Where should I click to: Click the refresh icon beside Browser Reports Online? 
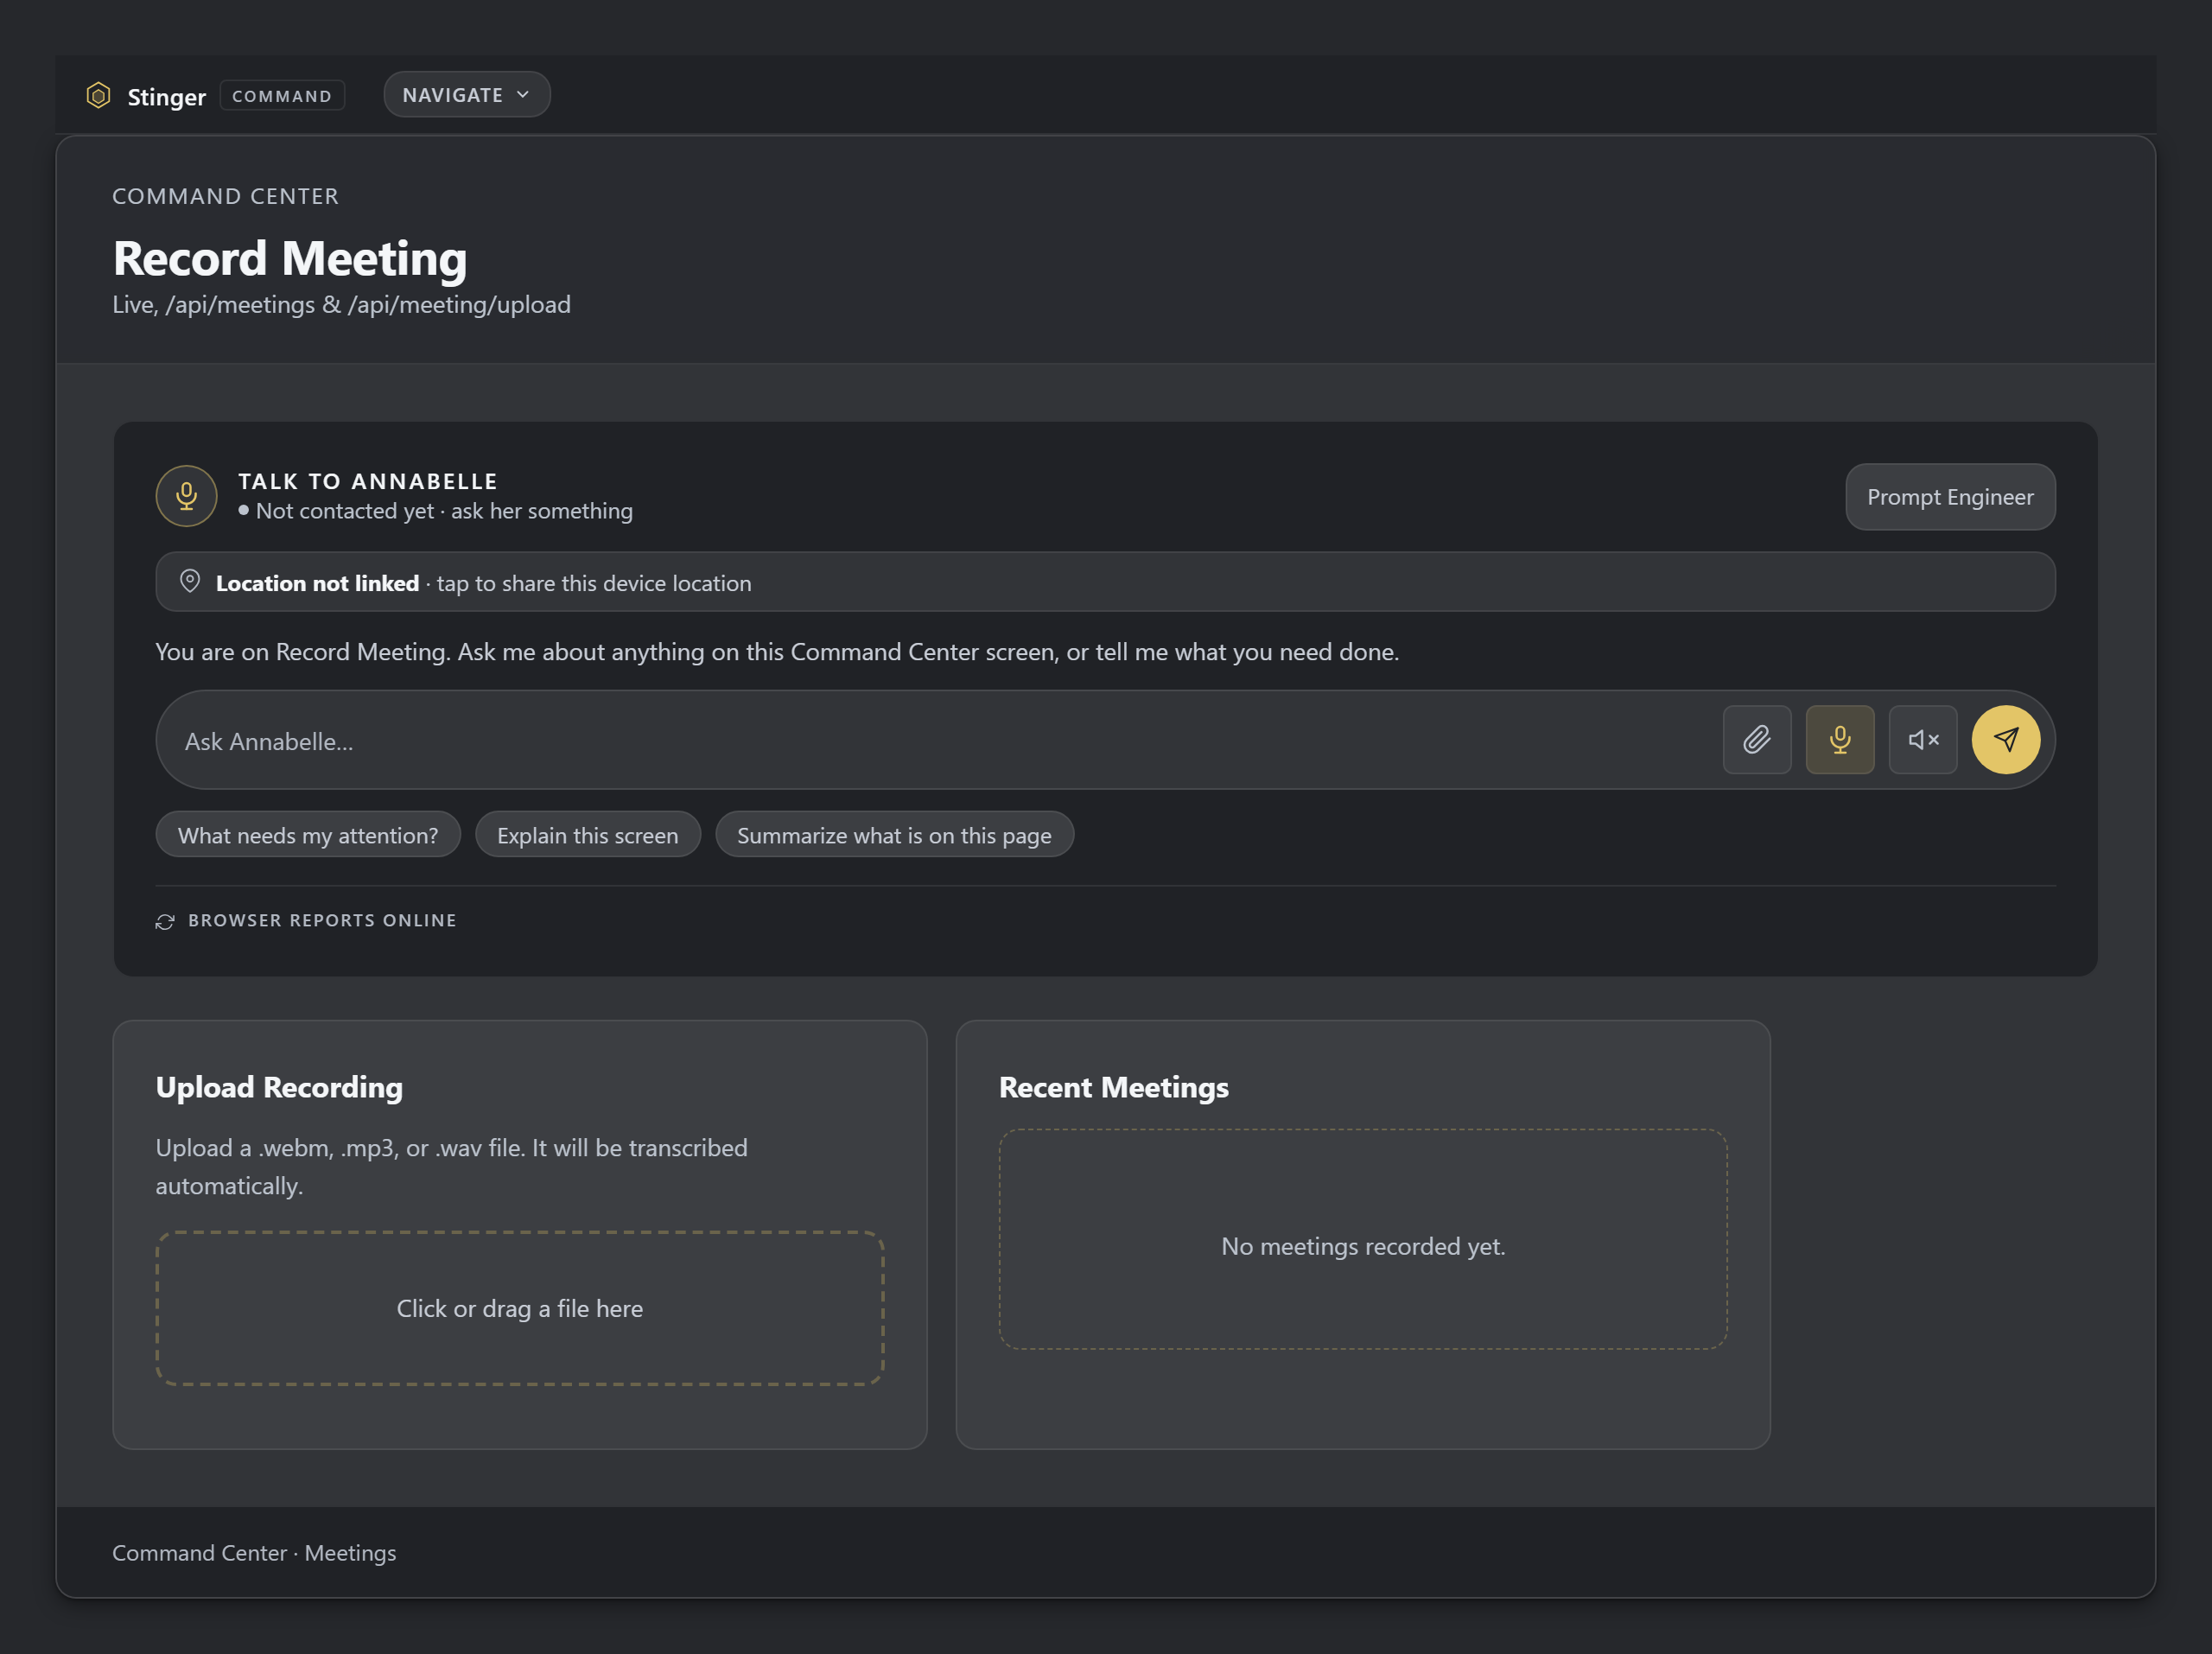(165, 921)
